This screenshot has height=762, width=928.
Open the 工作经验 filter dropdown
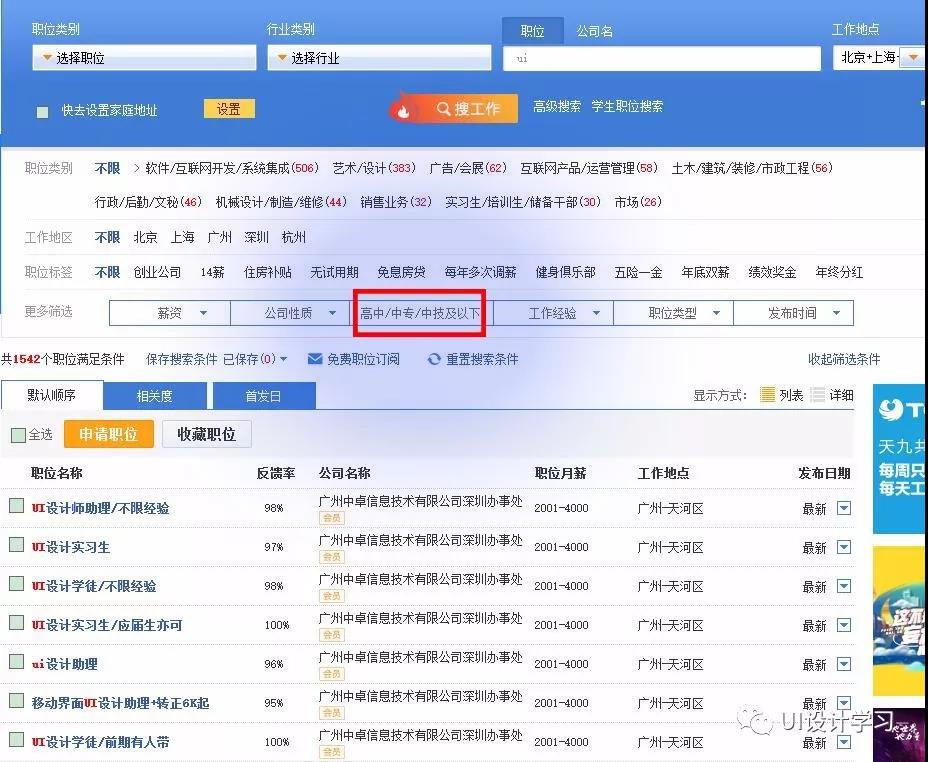552,313
